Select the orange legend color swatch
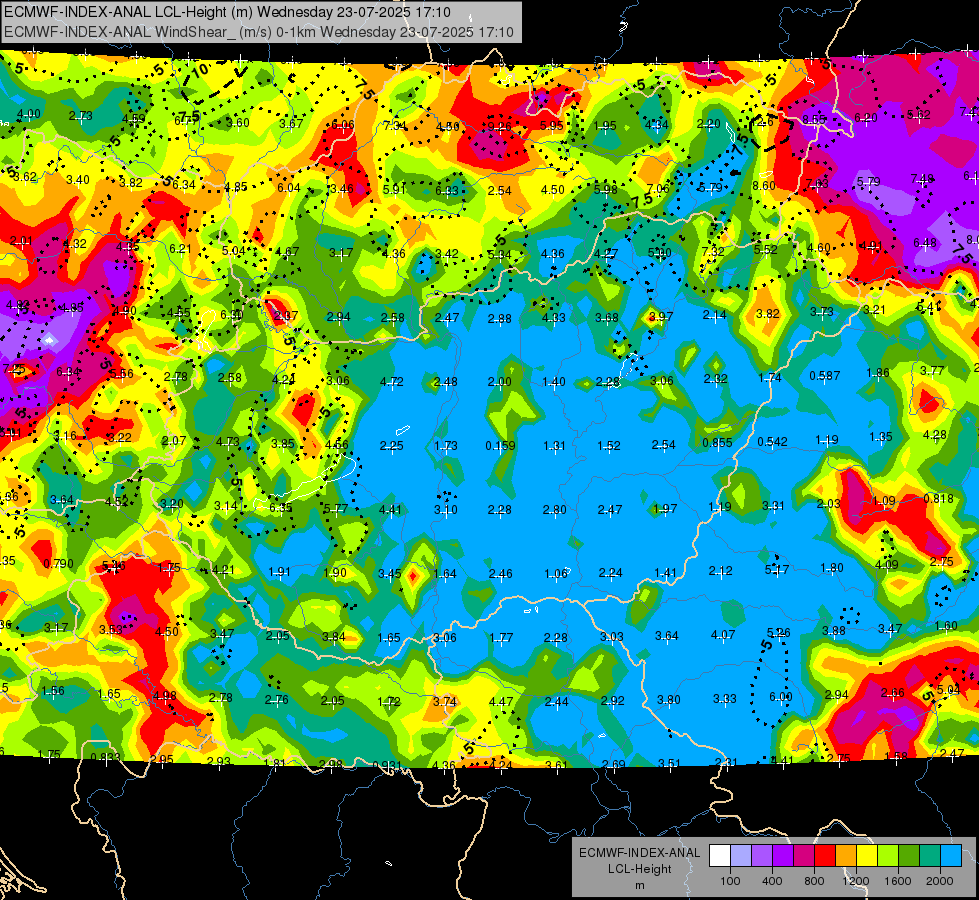Viewport: 979px width, 900px height. [846, 856]
